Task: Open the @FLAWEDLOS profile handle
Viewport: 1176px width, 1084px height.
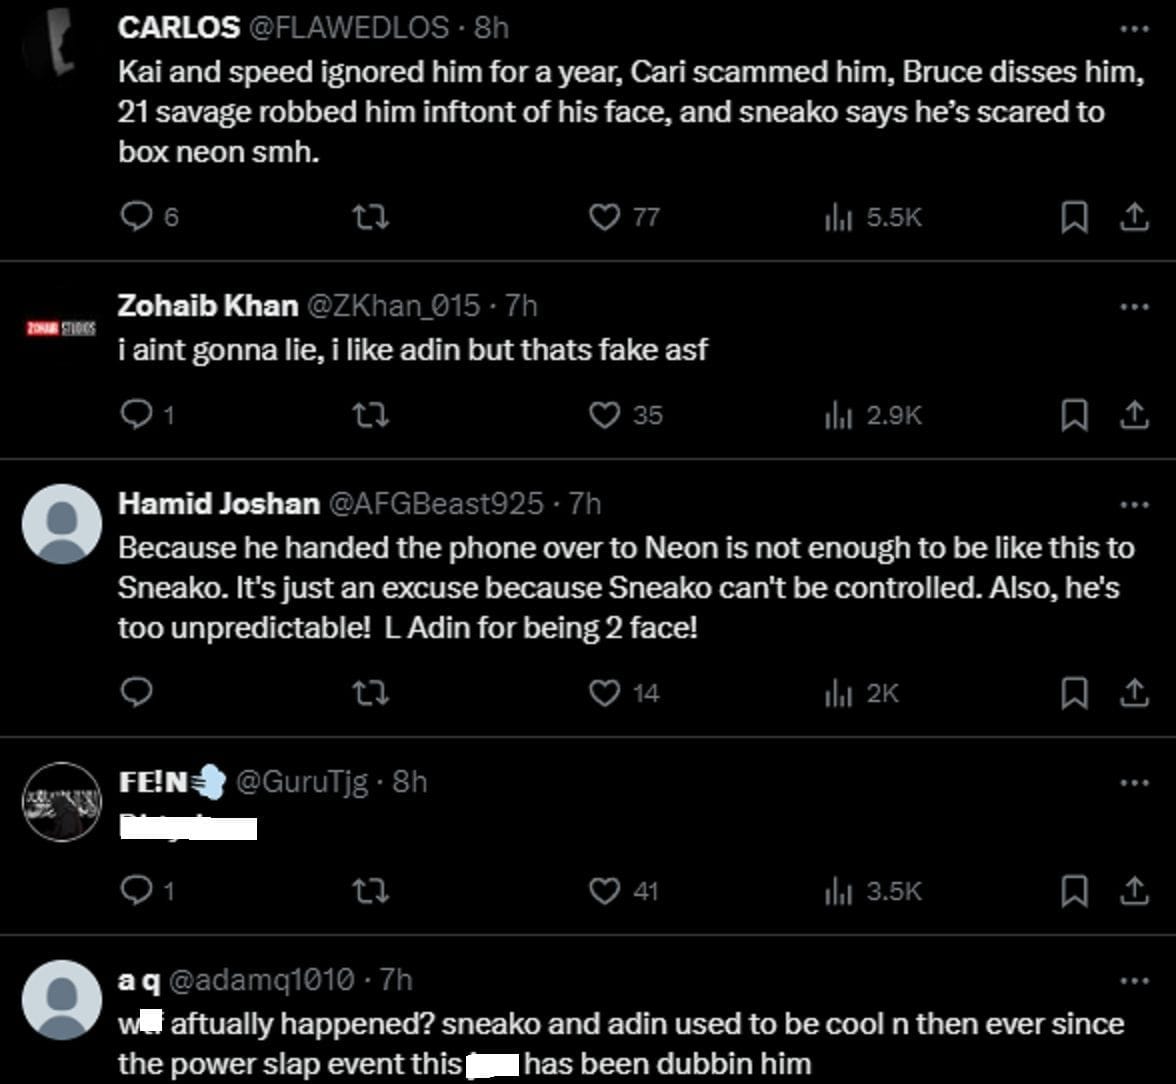Action: (x=347, y=27)
